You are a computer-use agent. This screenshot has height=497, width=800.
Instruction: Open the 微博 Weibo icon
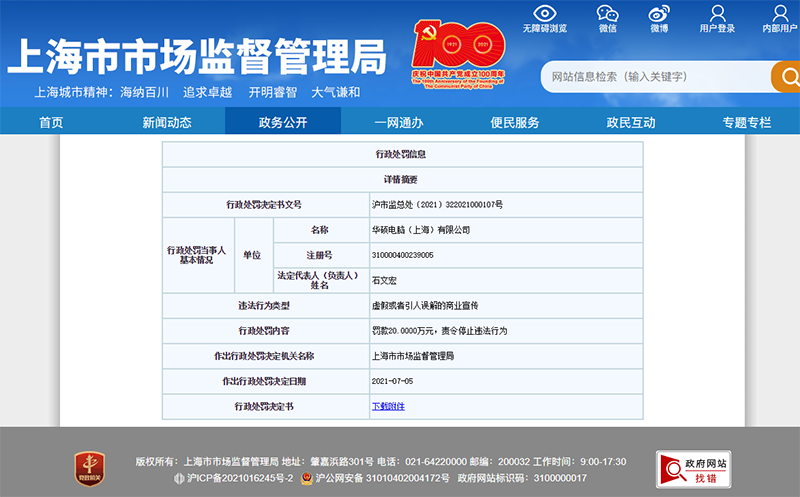[x=658, y=15]
